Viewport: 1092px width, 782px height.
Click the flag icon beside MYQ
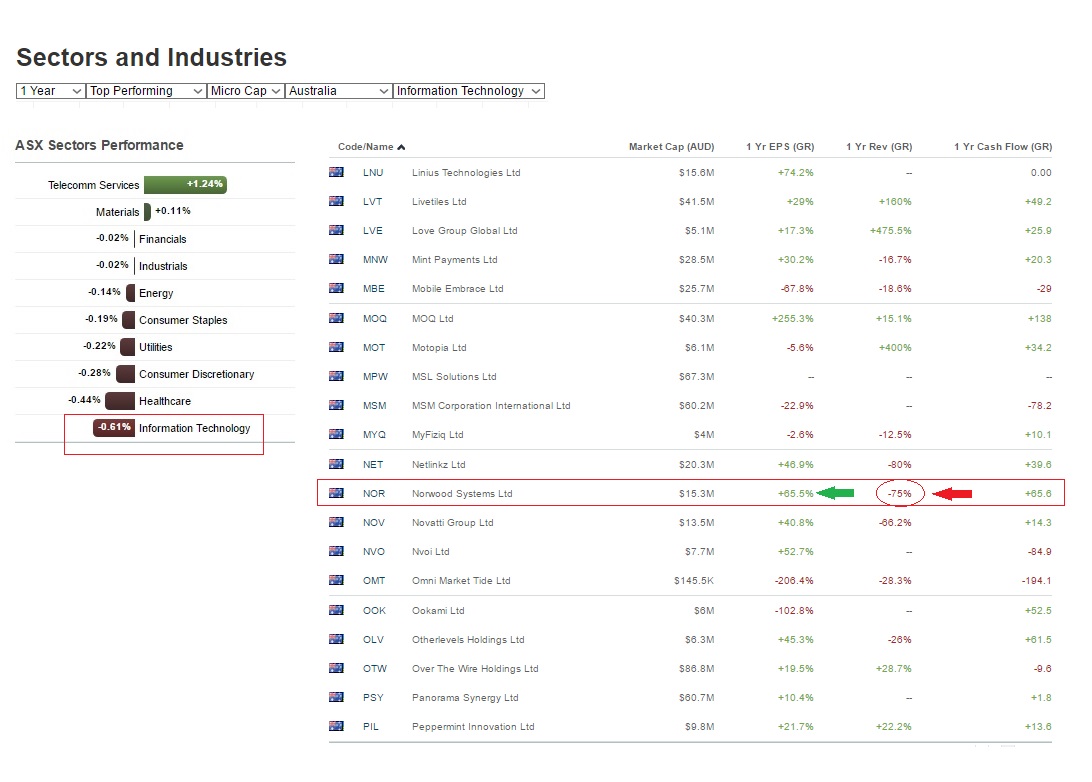pos(336,435)
